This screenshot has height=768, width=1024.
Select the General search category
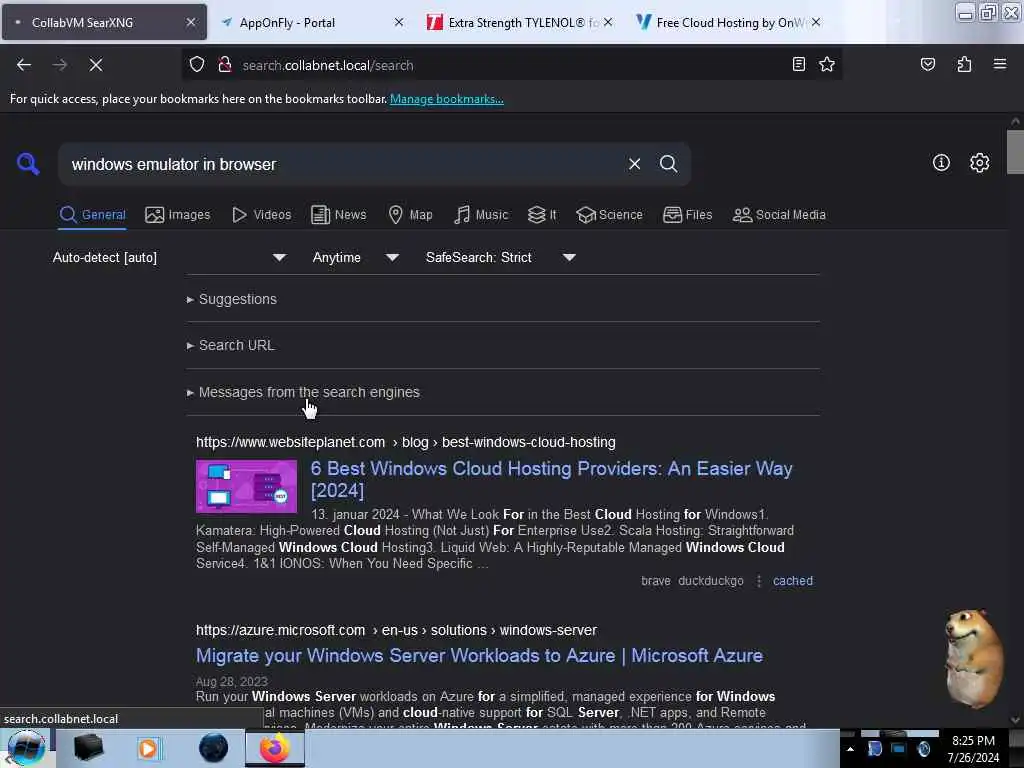coord(92,215)
